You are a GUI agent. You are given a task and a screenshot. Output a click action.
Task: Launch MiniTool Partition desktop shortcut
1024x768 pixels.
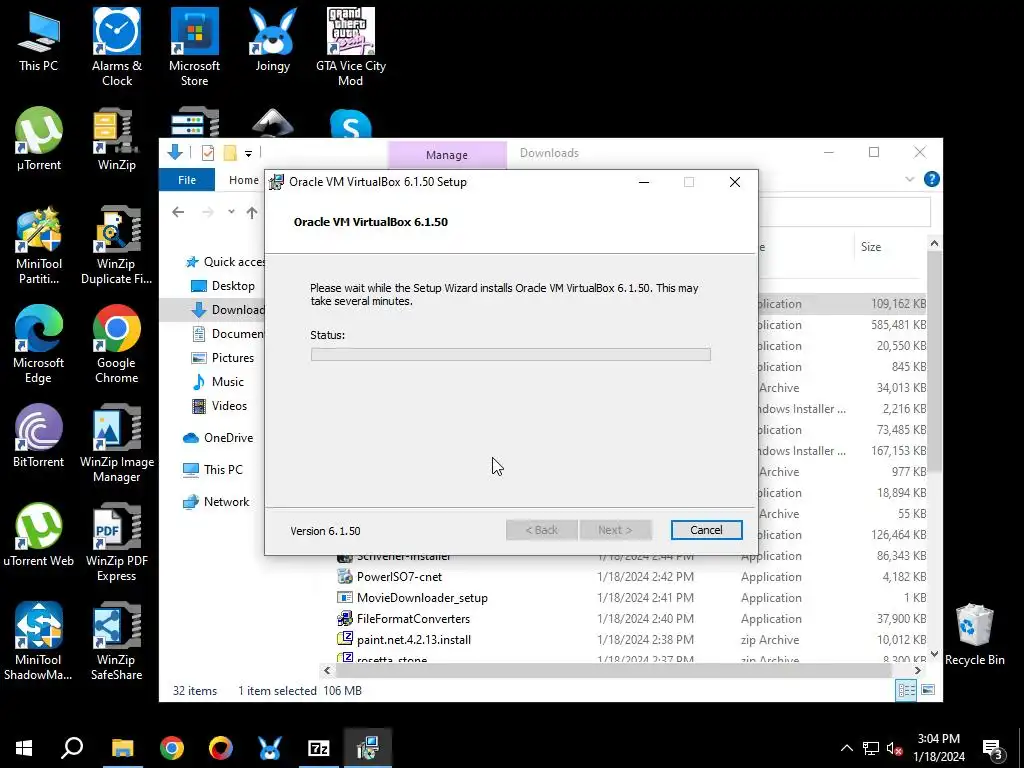point(39,246)
